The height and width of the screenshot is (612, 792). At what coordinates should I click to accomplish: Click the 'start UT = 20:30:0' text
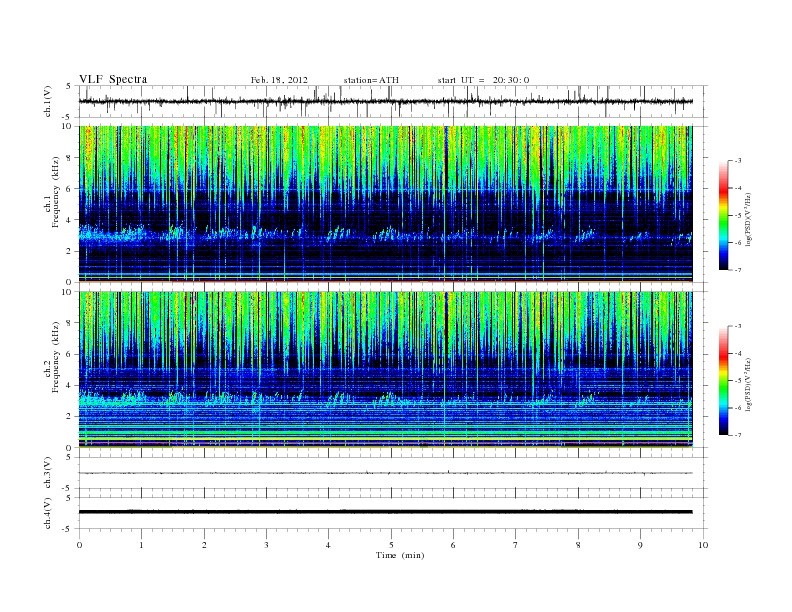click(483, 80)
